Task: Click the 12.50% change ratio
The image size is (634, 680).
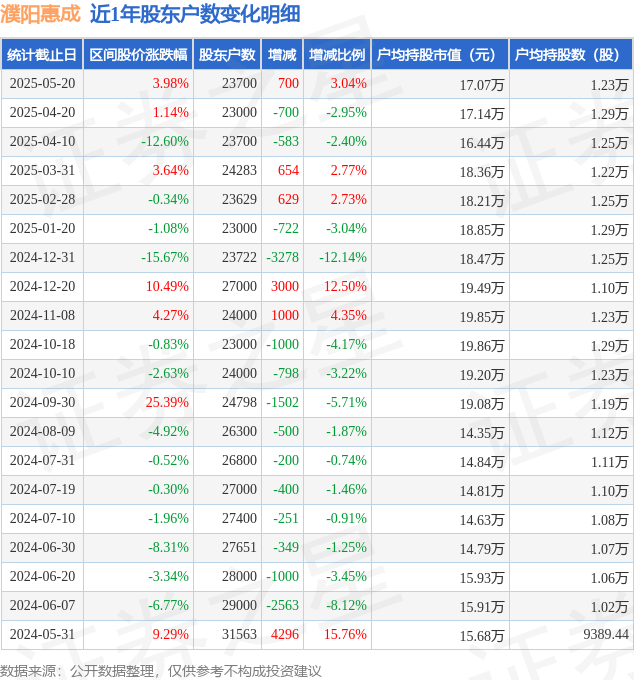Action: tap(345, 286)
